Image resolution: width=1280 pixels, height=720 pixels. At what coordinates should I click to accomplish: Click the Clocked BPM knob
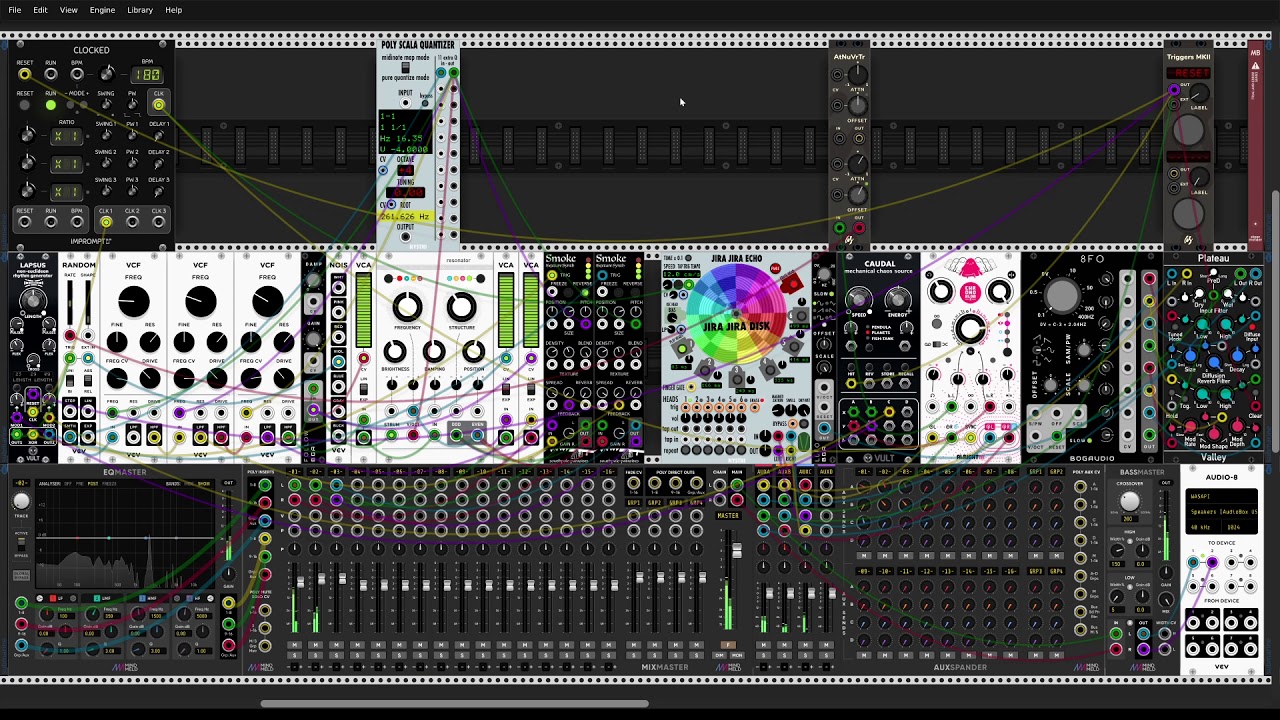[x=107, y=74]
